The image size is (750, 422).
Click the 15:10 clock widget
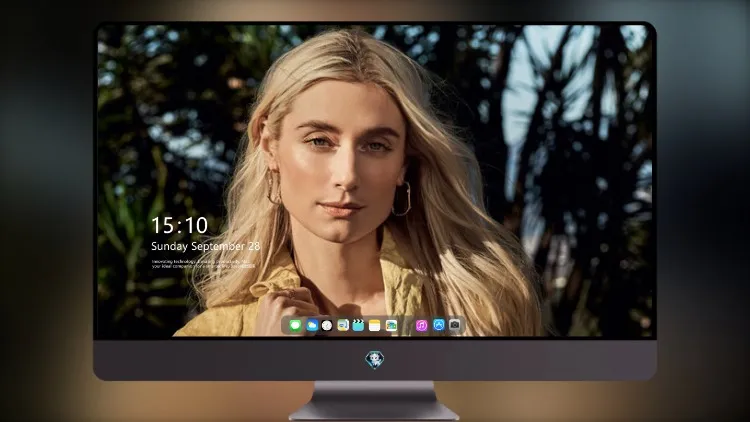179,225
